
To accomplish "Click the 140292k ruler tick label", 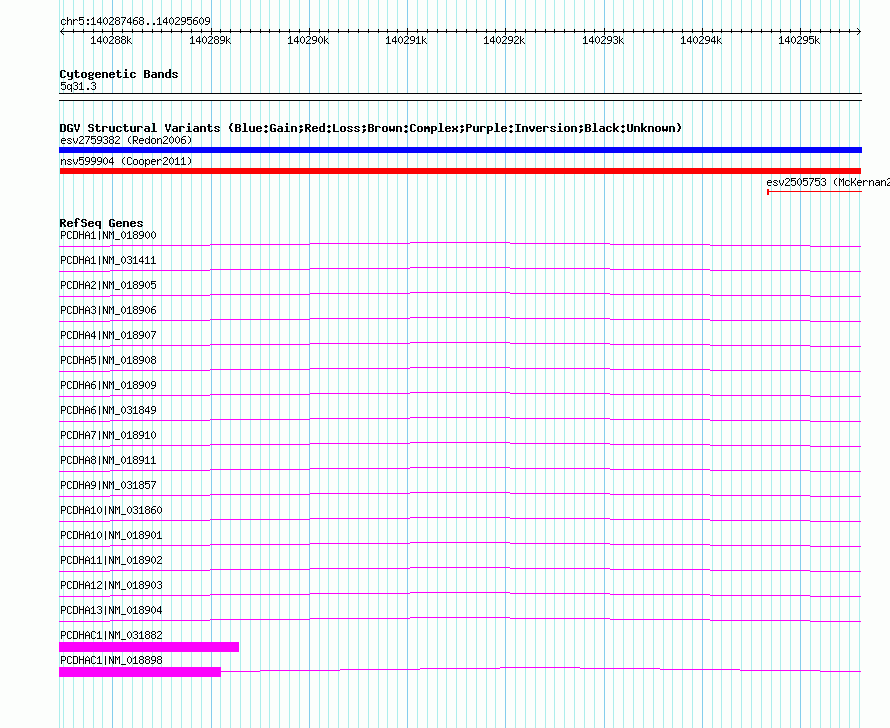I will 504,40.
